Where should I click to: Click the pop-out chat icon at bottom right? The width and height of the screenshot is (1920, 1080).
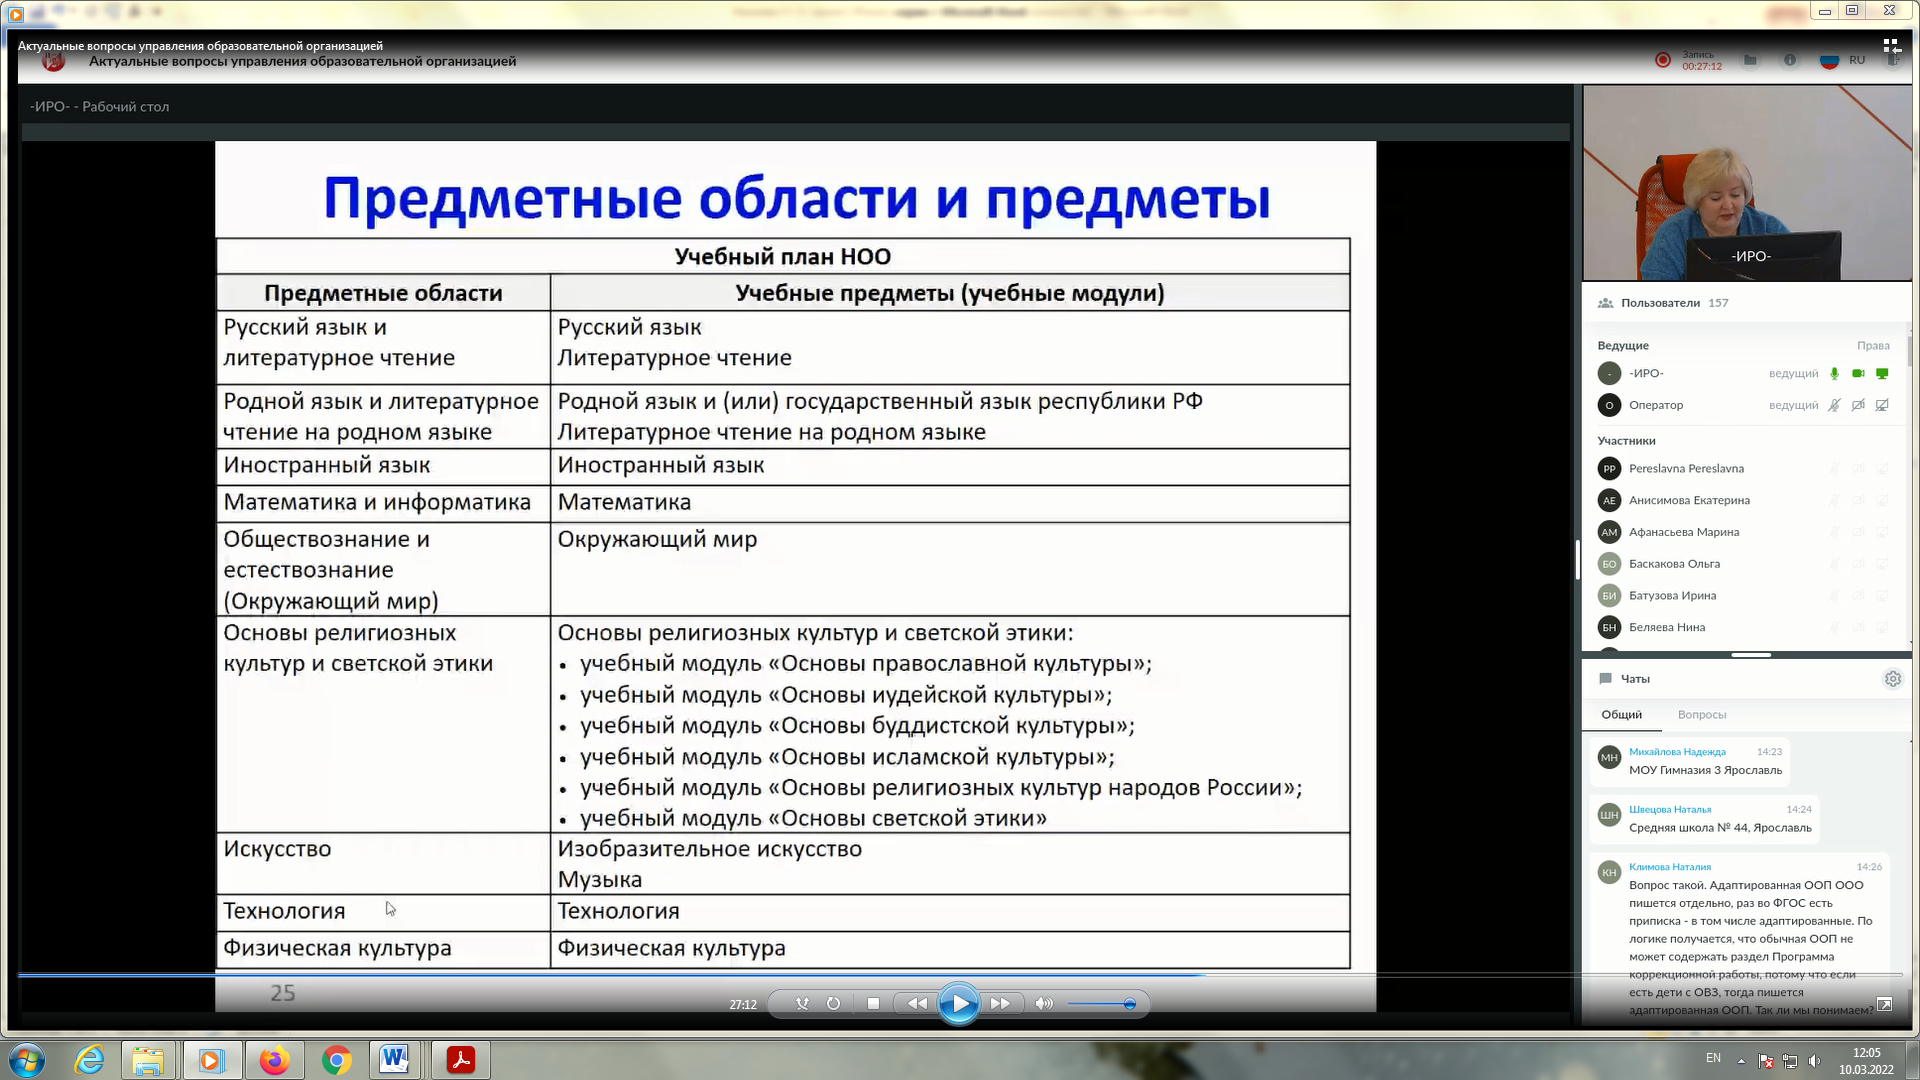1884,1004
